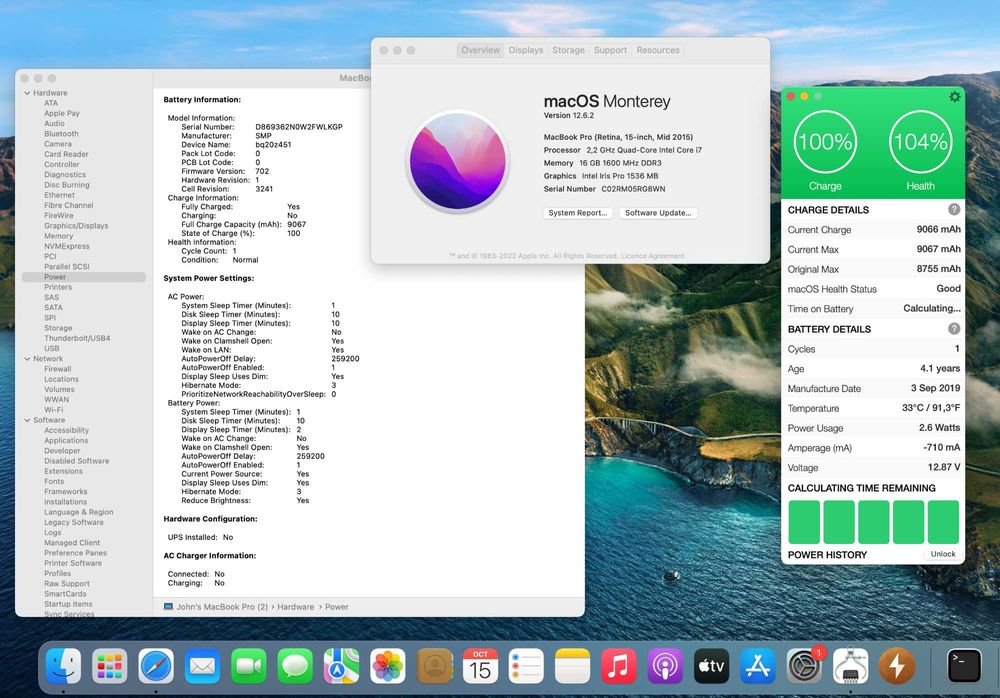
Task: Select Thunderbolt/USB4 in sidebar
Action: [x=77, y=338]
